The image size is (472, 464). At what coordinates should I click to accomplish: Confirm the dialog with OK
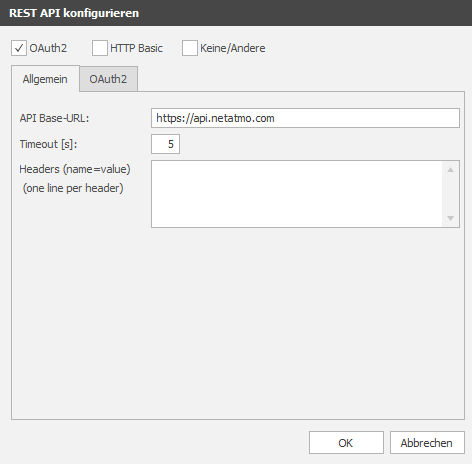click(x=346, y=443)
